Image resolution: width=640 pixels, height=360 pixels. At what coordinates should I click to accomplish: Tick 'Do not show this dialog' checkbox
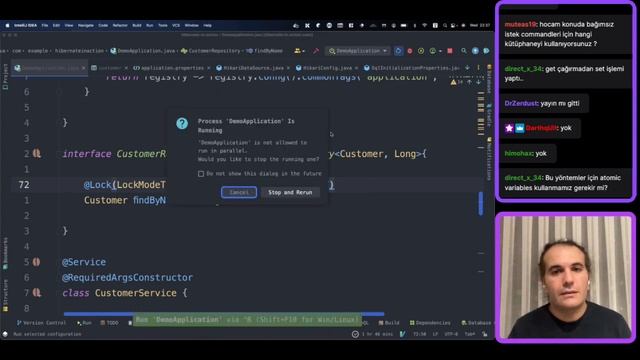201,174
